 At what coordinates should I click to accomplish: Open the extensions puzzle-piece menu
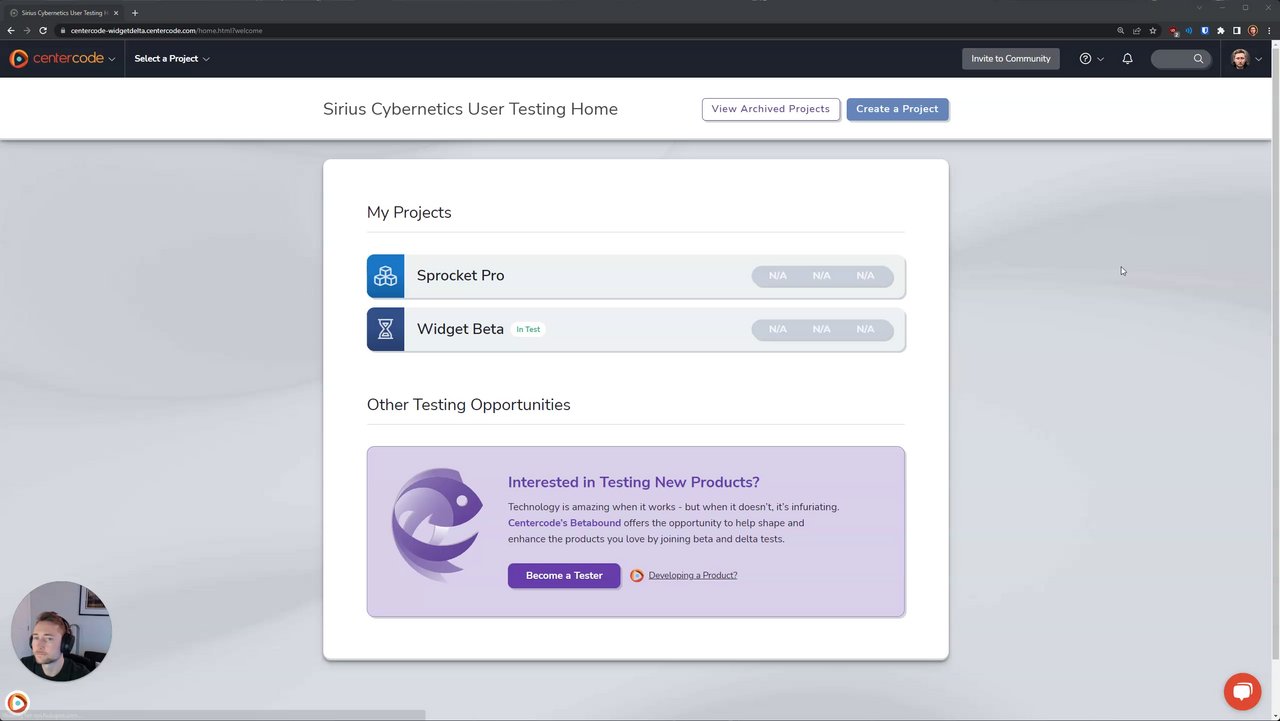click(x=1221, y=31)
